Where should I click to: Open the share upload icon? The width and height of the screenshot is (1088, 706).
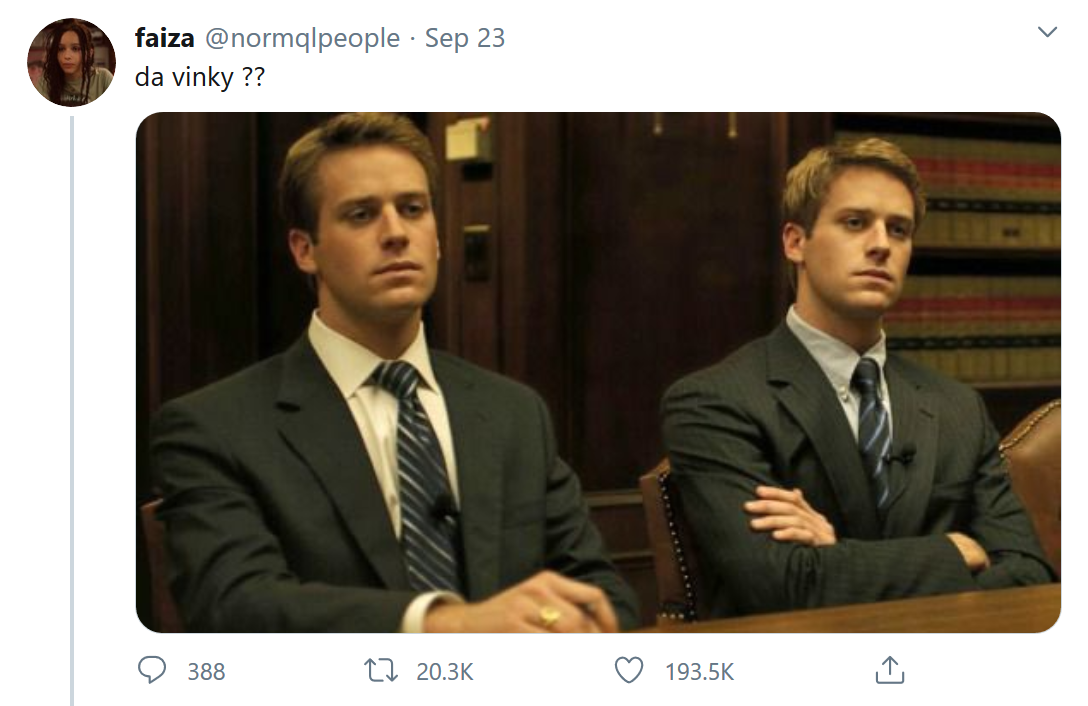tap(890, 671)
